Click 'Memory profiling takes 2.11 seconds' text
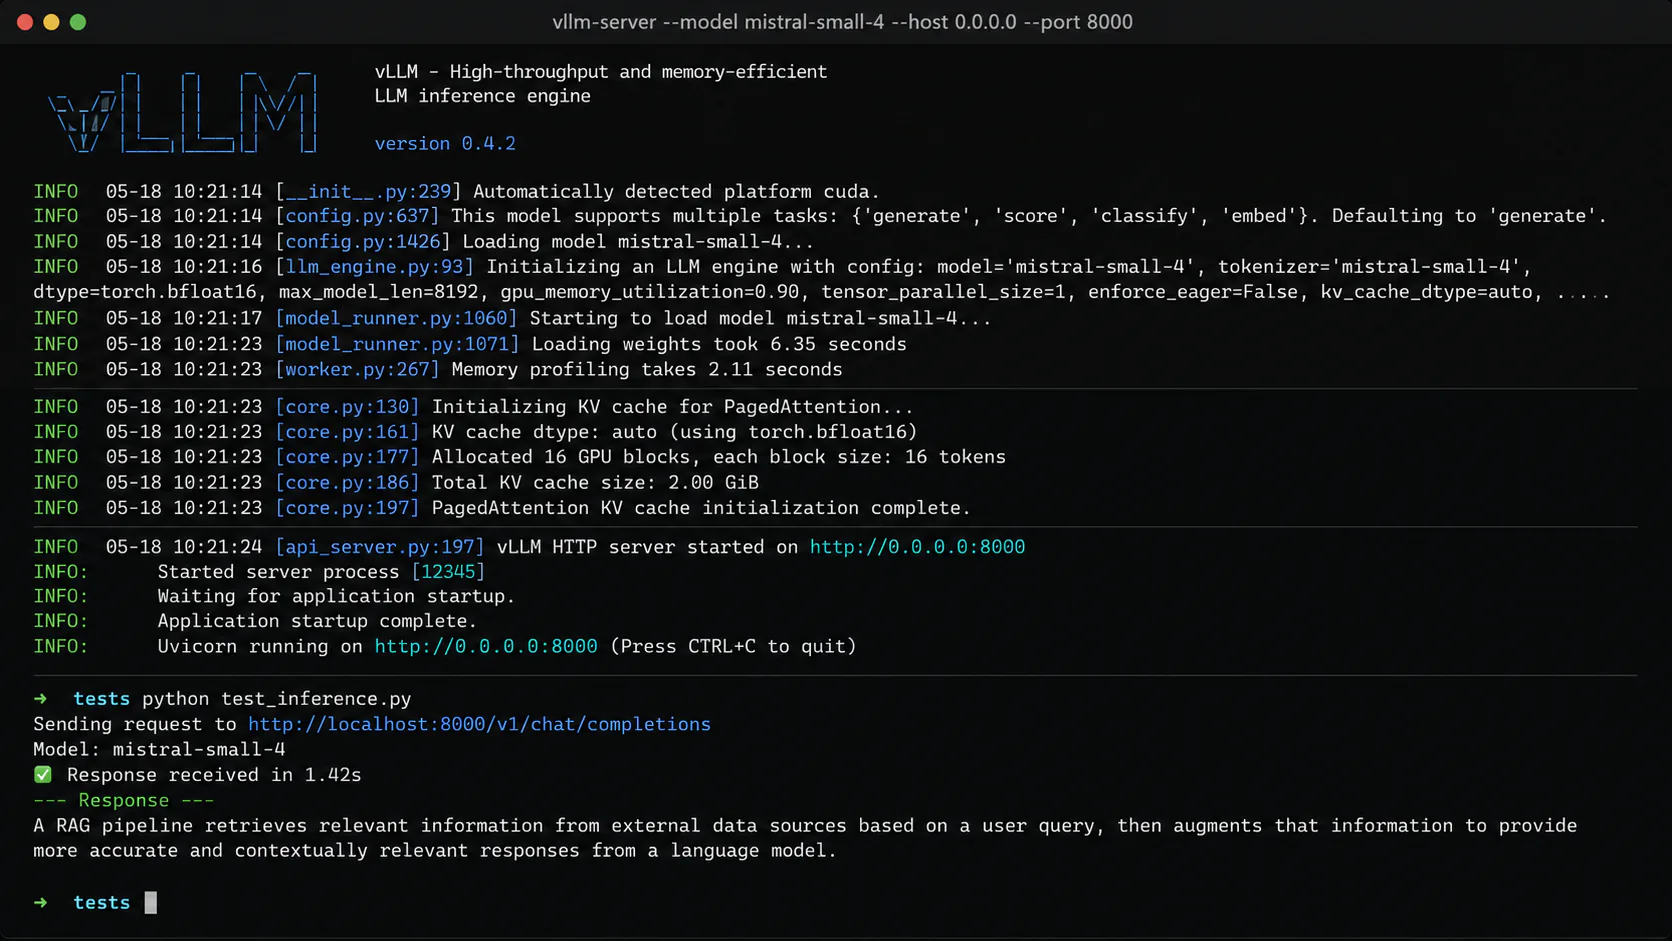The height and width of the screenshot is (941, 1672). pos(647,370)
